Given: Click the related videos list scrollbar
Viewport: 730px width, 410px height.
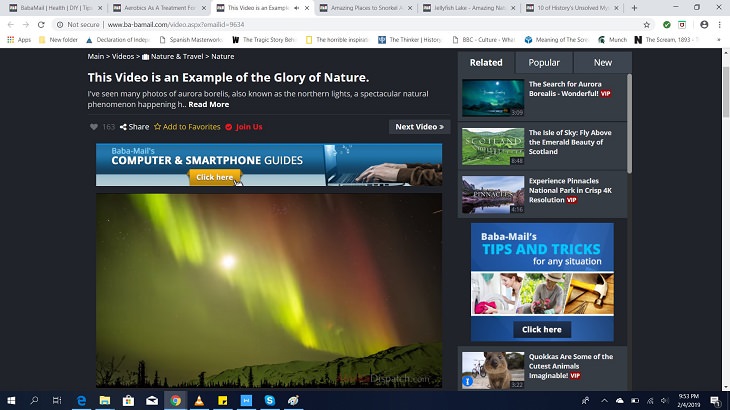Looking at the screenshot, I should coord(629,124).
